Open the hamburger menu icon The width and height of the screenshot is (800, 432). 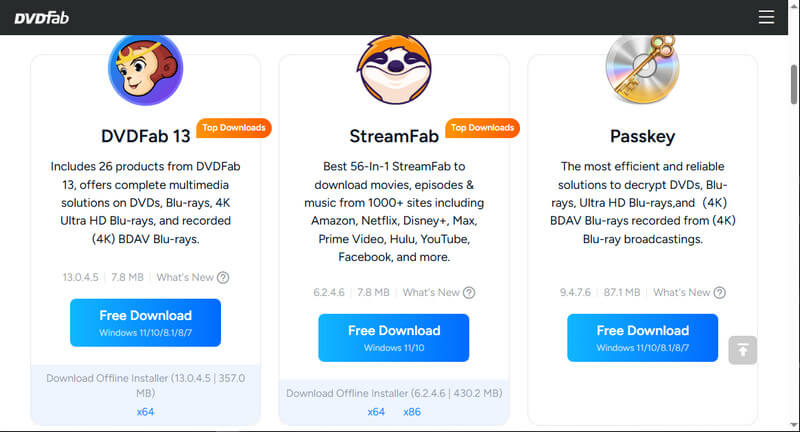766,17
